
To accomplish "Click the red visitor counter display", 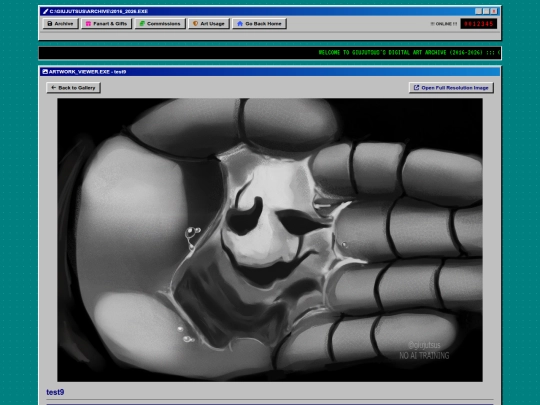I will tap(479, 24).
